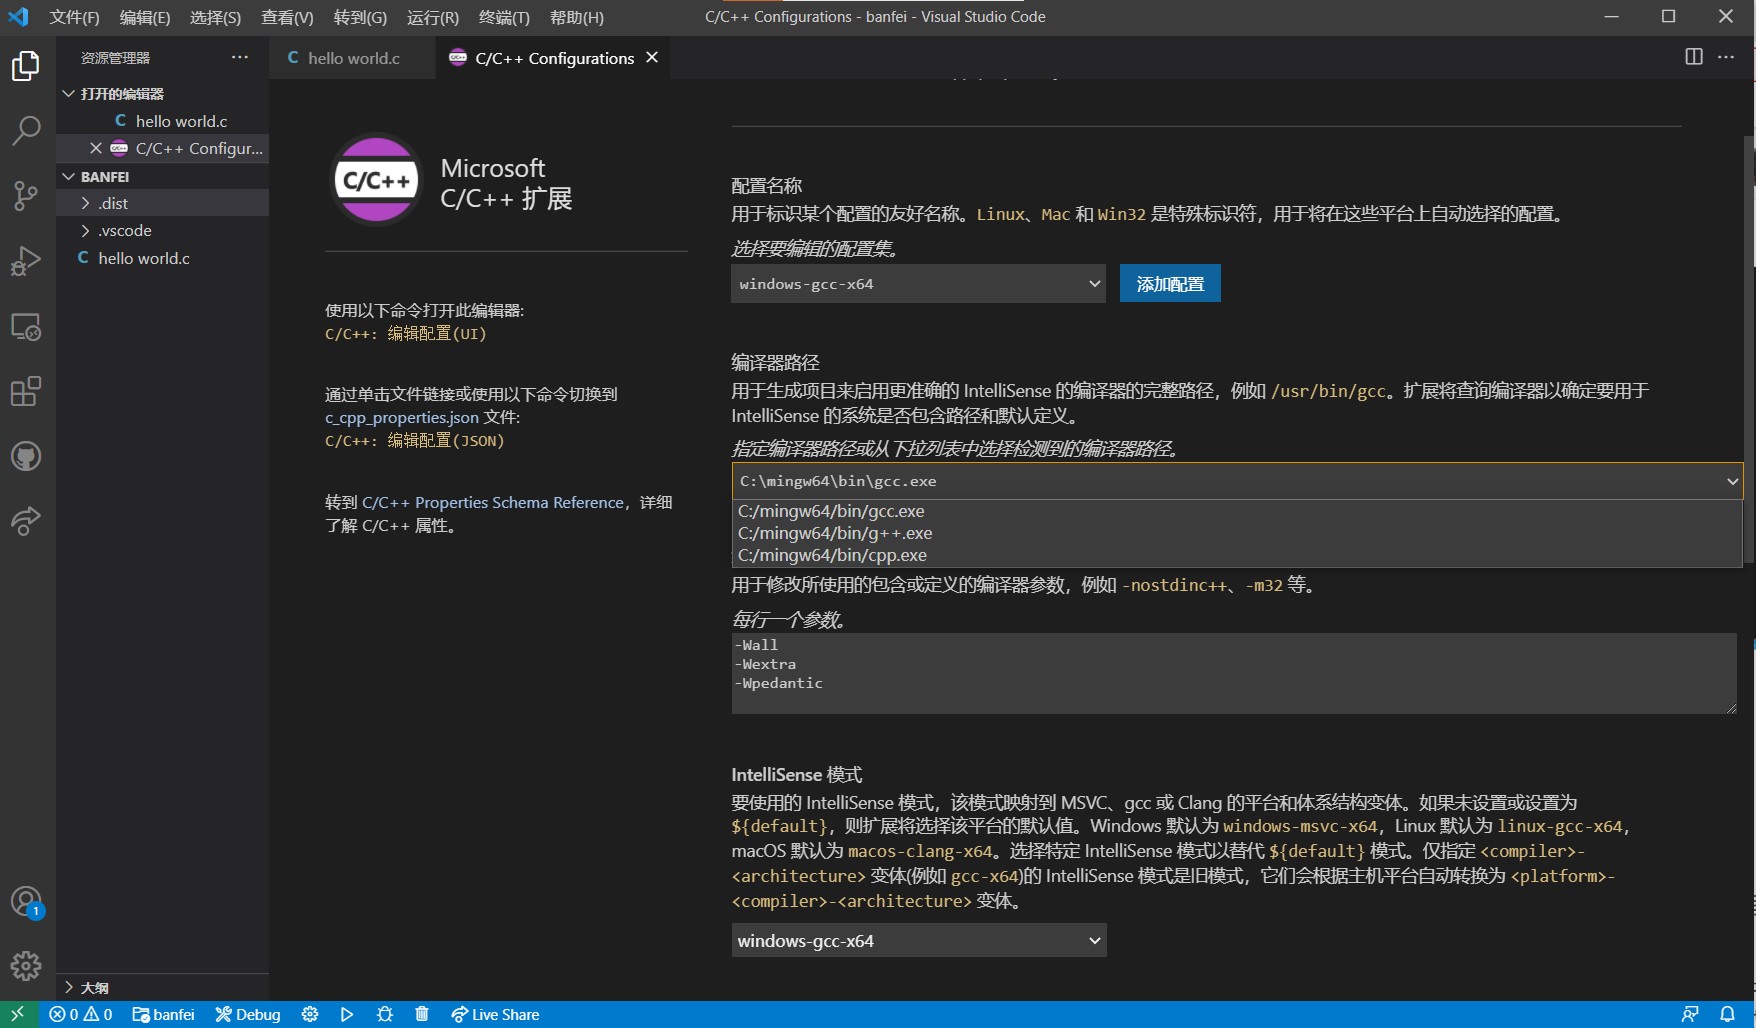Click the remote window indicator in status bar
The height and width of the screenshot is (1028, 1756).
[x=18, y=1014]
